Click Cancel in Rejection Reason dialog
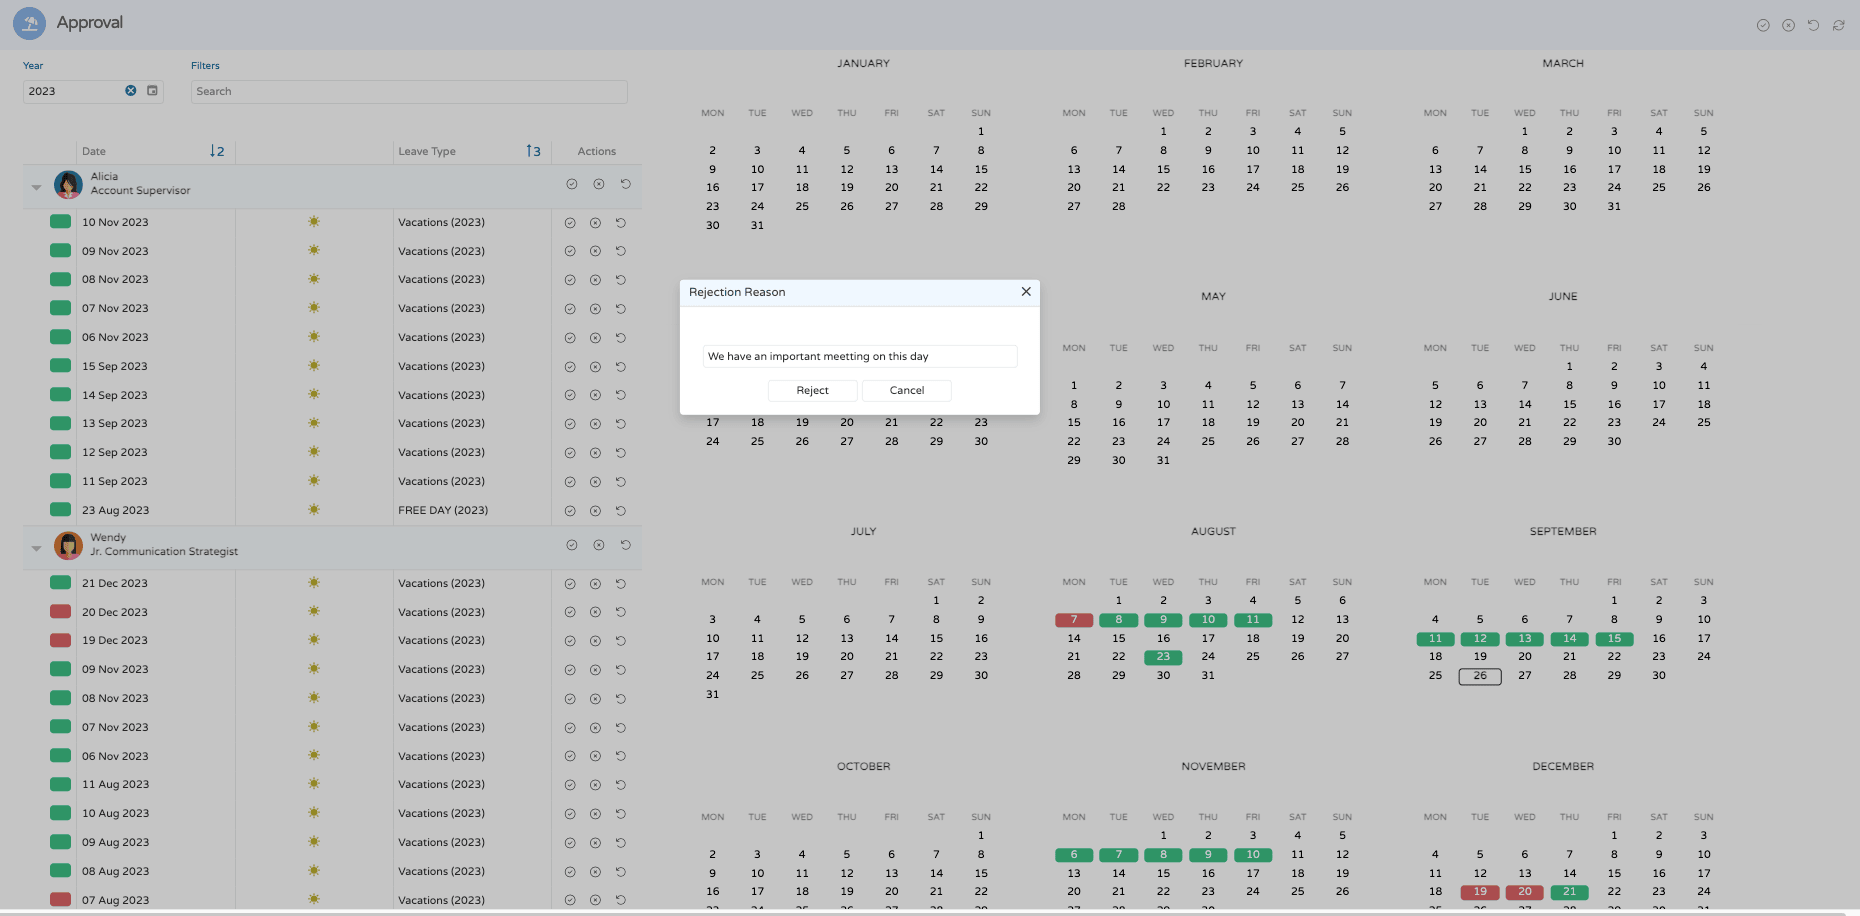 tap(906, 391)
